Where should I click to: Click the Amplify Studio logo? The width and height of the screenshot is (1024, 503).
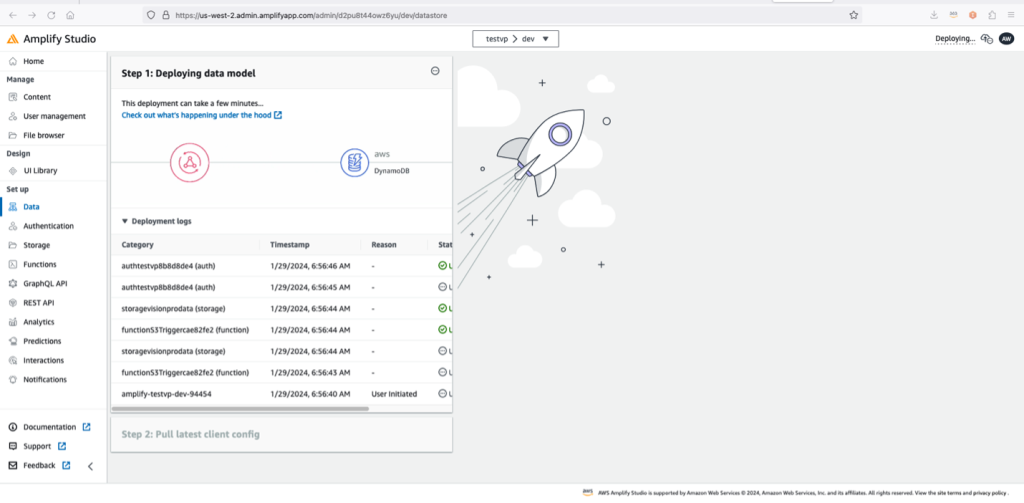[12, 39]
